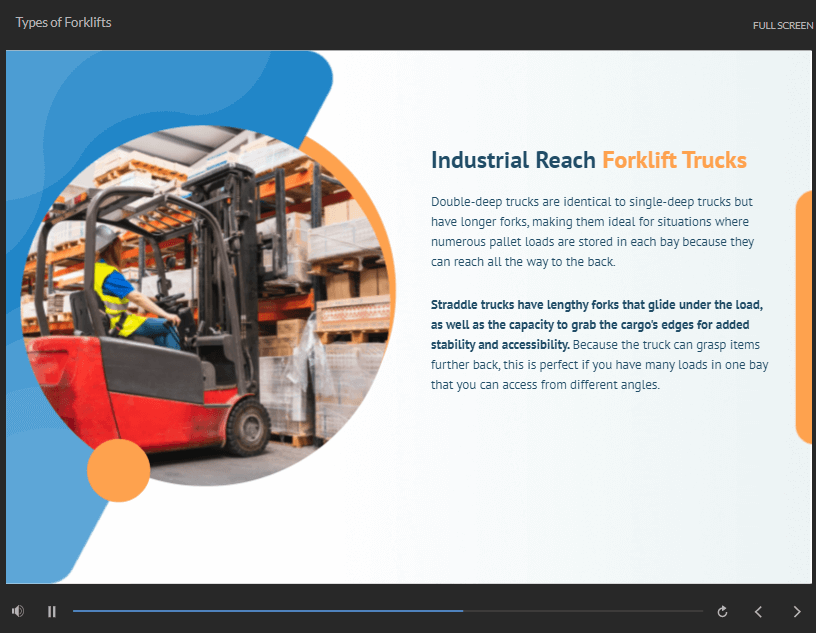Jump to the unplayed end of the seekbar
The width and height of the screenshot is (816, 633).
pyautogui.click(x=690, y=611)
